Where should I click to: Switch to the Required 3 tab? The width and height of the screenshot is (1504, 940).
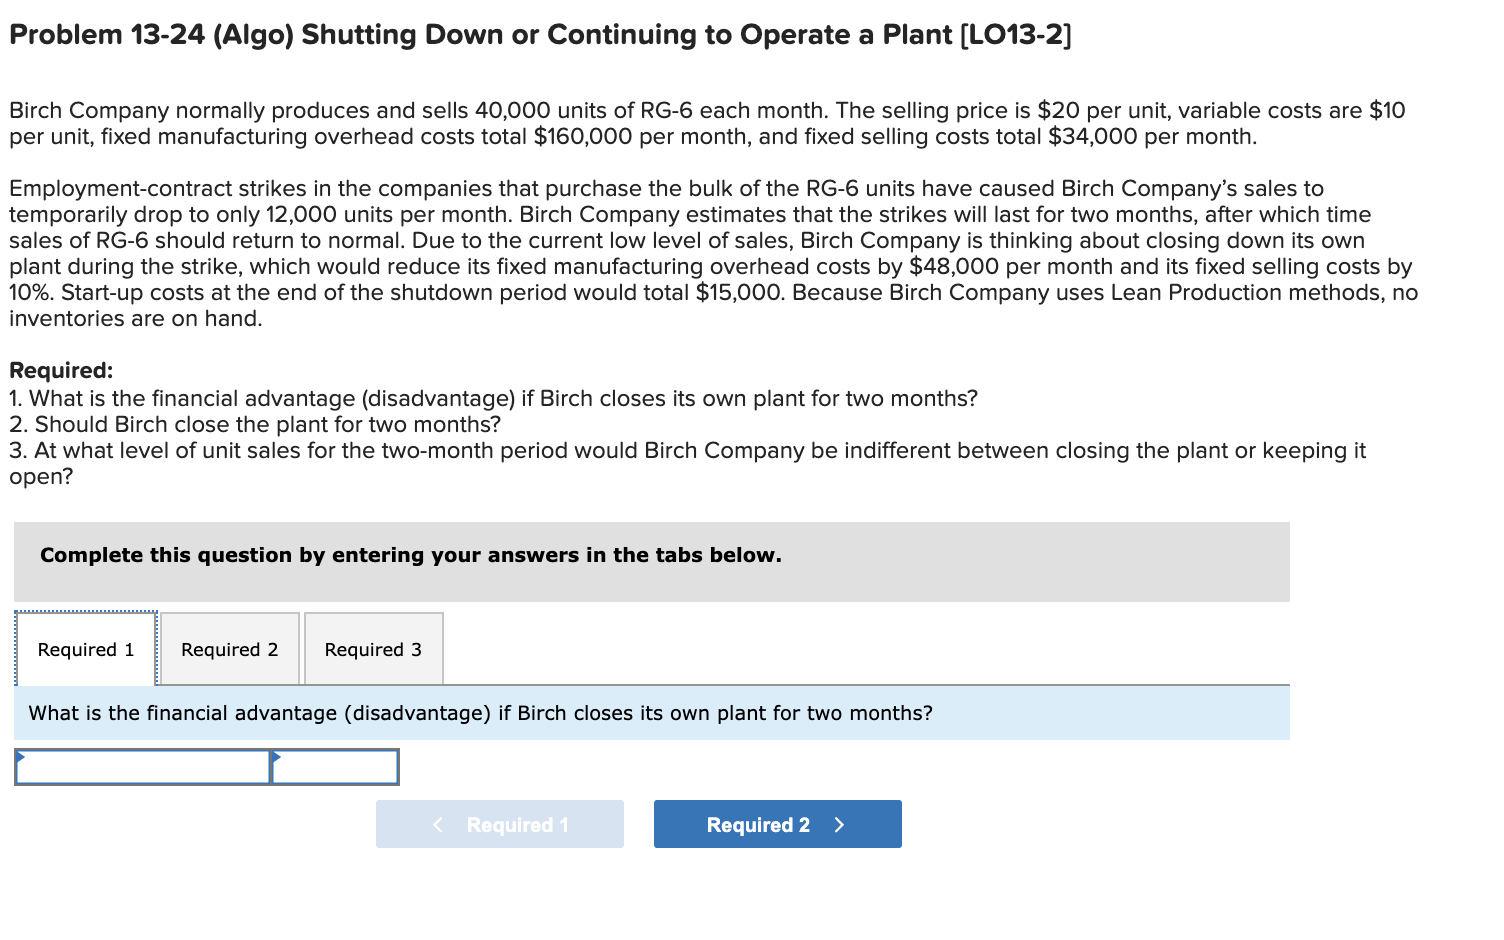(x=372, y=649)
